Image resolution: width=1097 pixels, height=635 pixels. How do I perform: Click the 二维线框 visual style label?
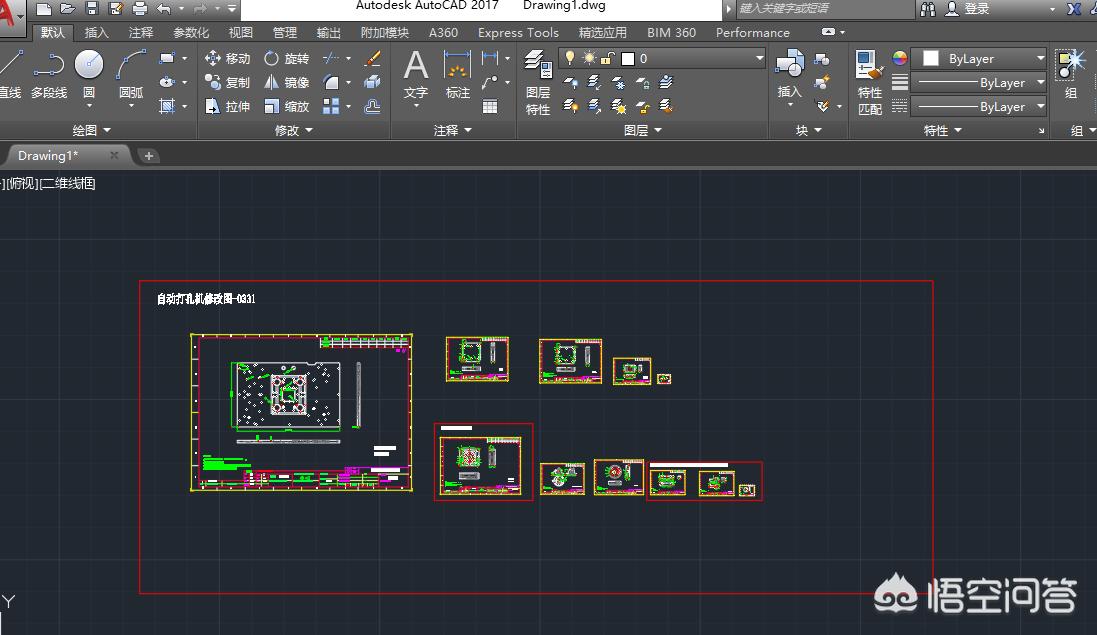tap(68, 183)
